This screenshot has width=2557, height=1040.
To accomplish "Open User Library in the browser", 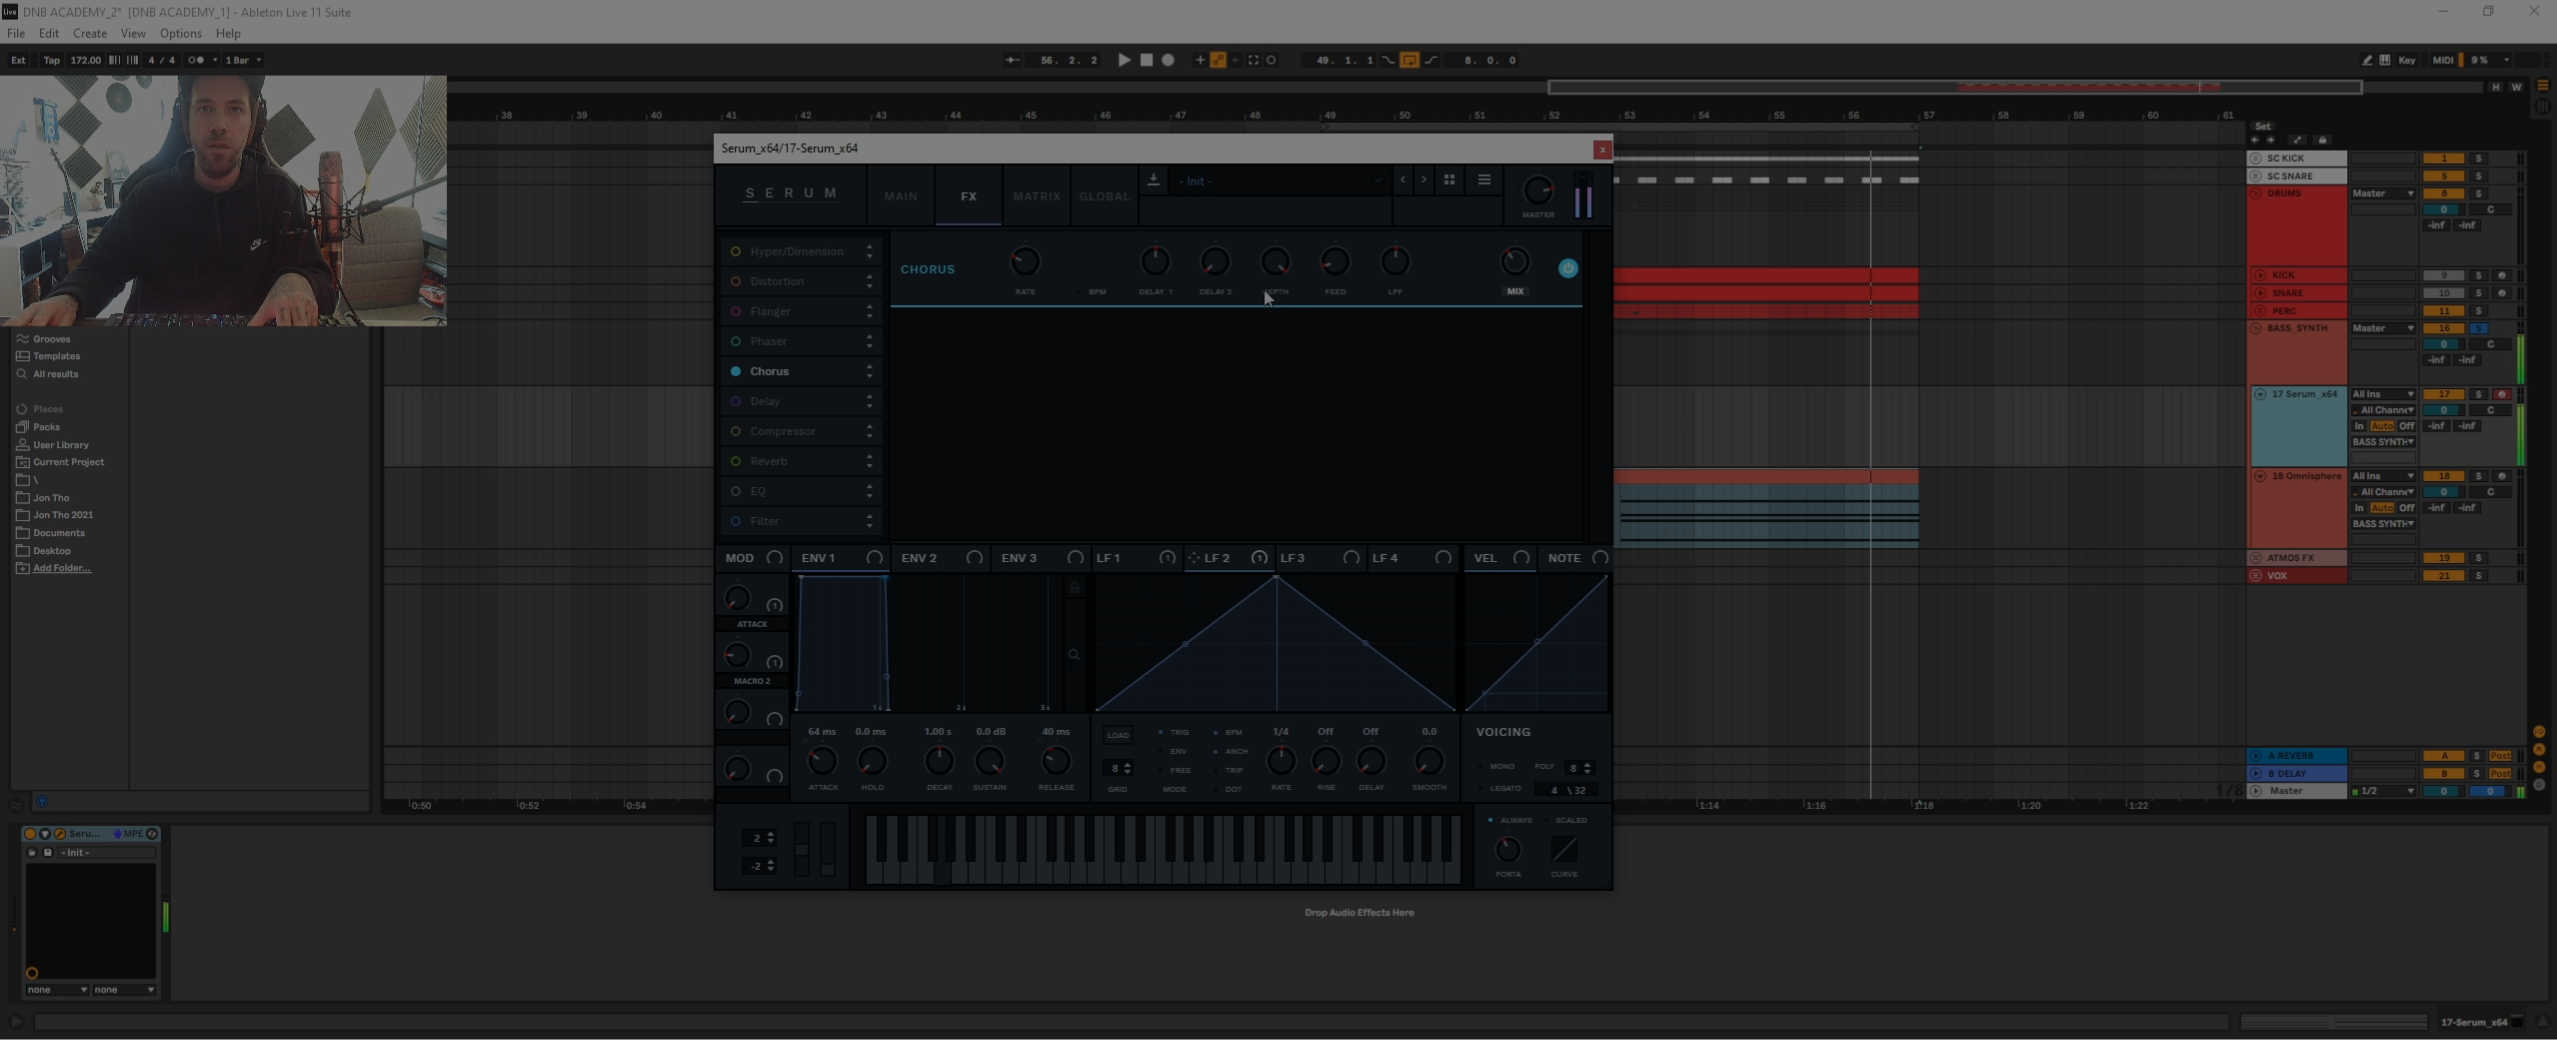I will (61, 445).
